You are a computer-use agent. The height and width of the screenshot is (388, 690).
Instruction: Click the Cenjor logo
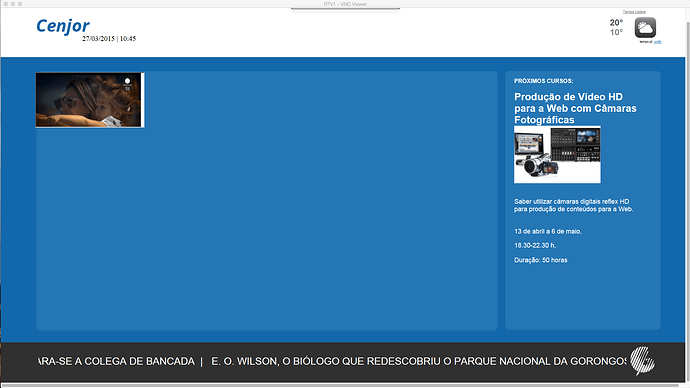coord(62,26)
